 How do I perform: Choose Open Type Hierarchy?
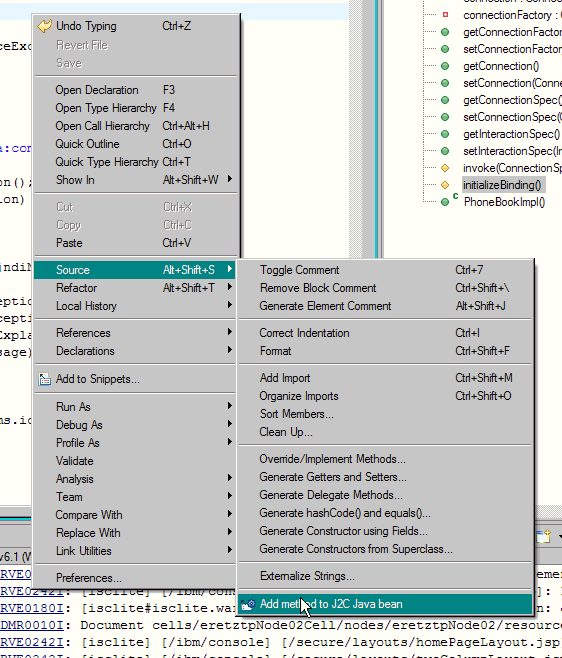[x=135, y=108]
